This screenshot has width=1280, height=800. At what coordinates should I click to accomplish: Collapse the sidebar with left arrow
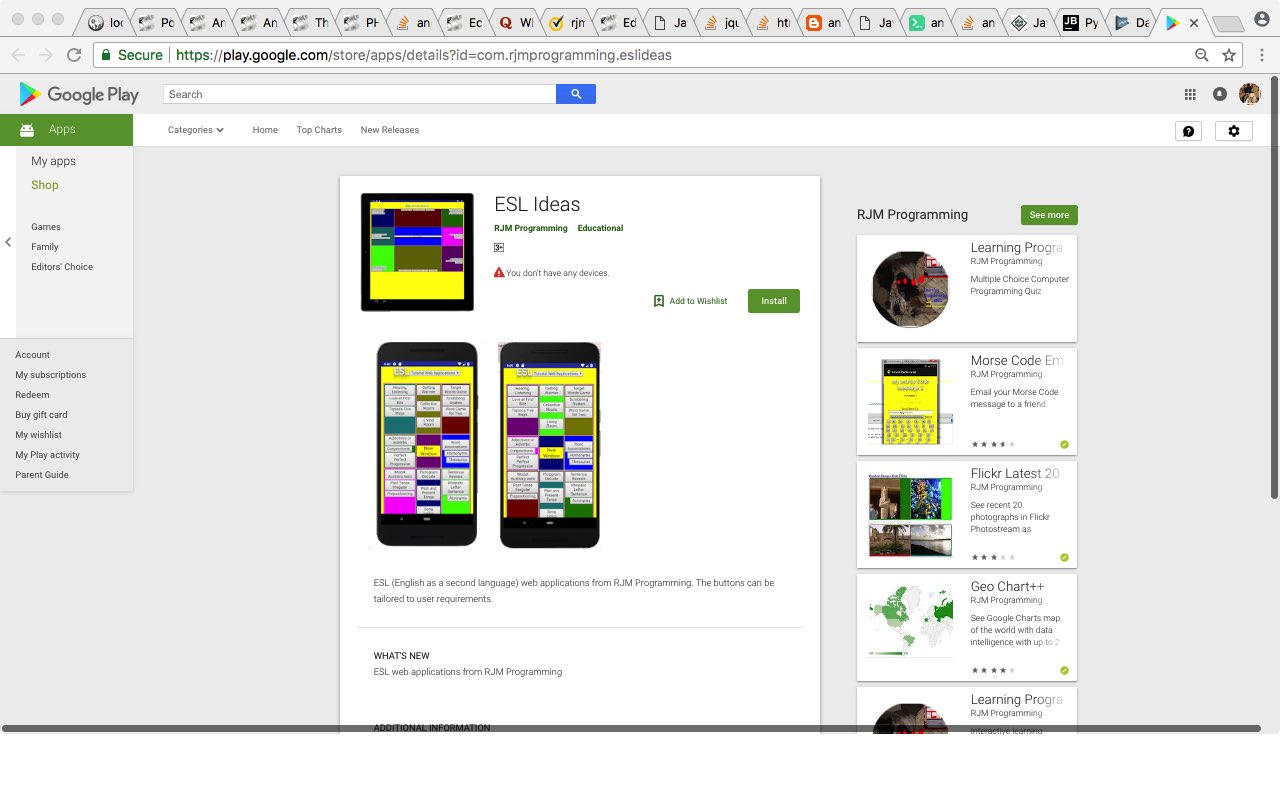tap(8, 242)
